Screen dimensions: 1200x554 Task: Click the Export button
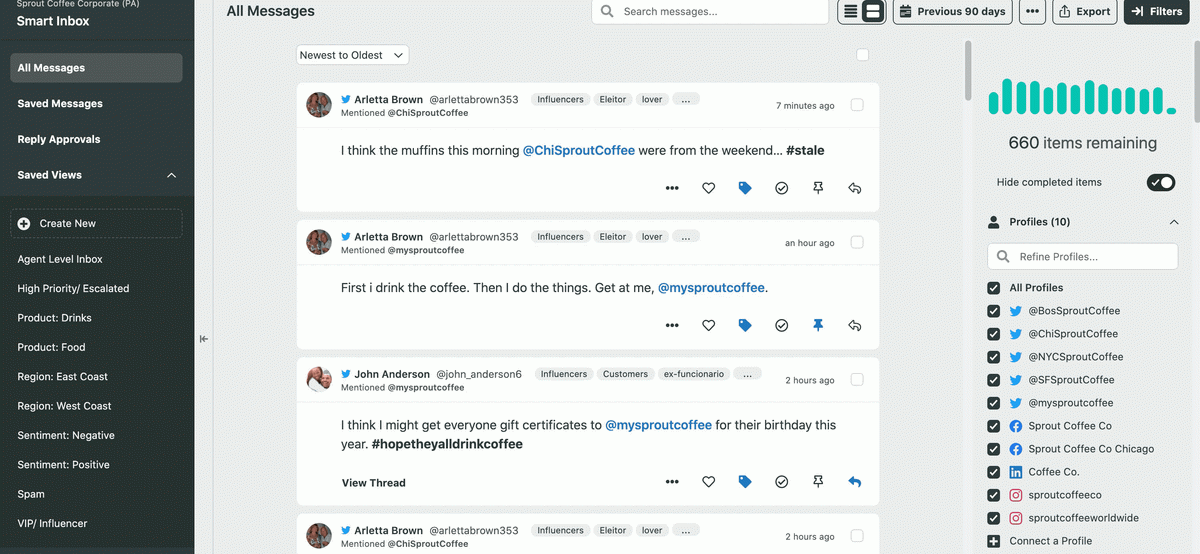tap(1085, 12)
